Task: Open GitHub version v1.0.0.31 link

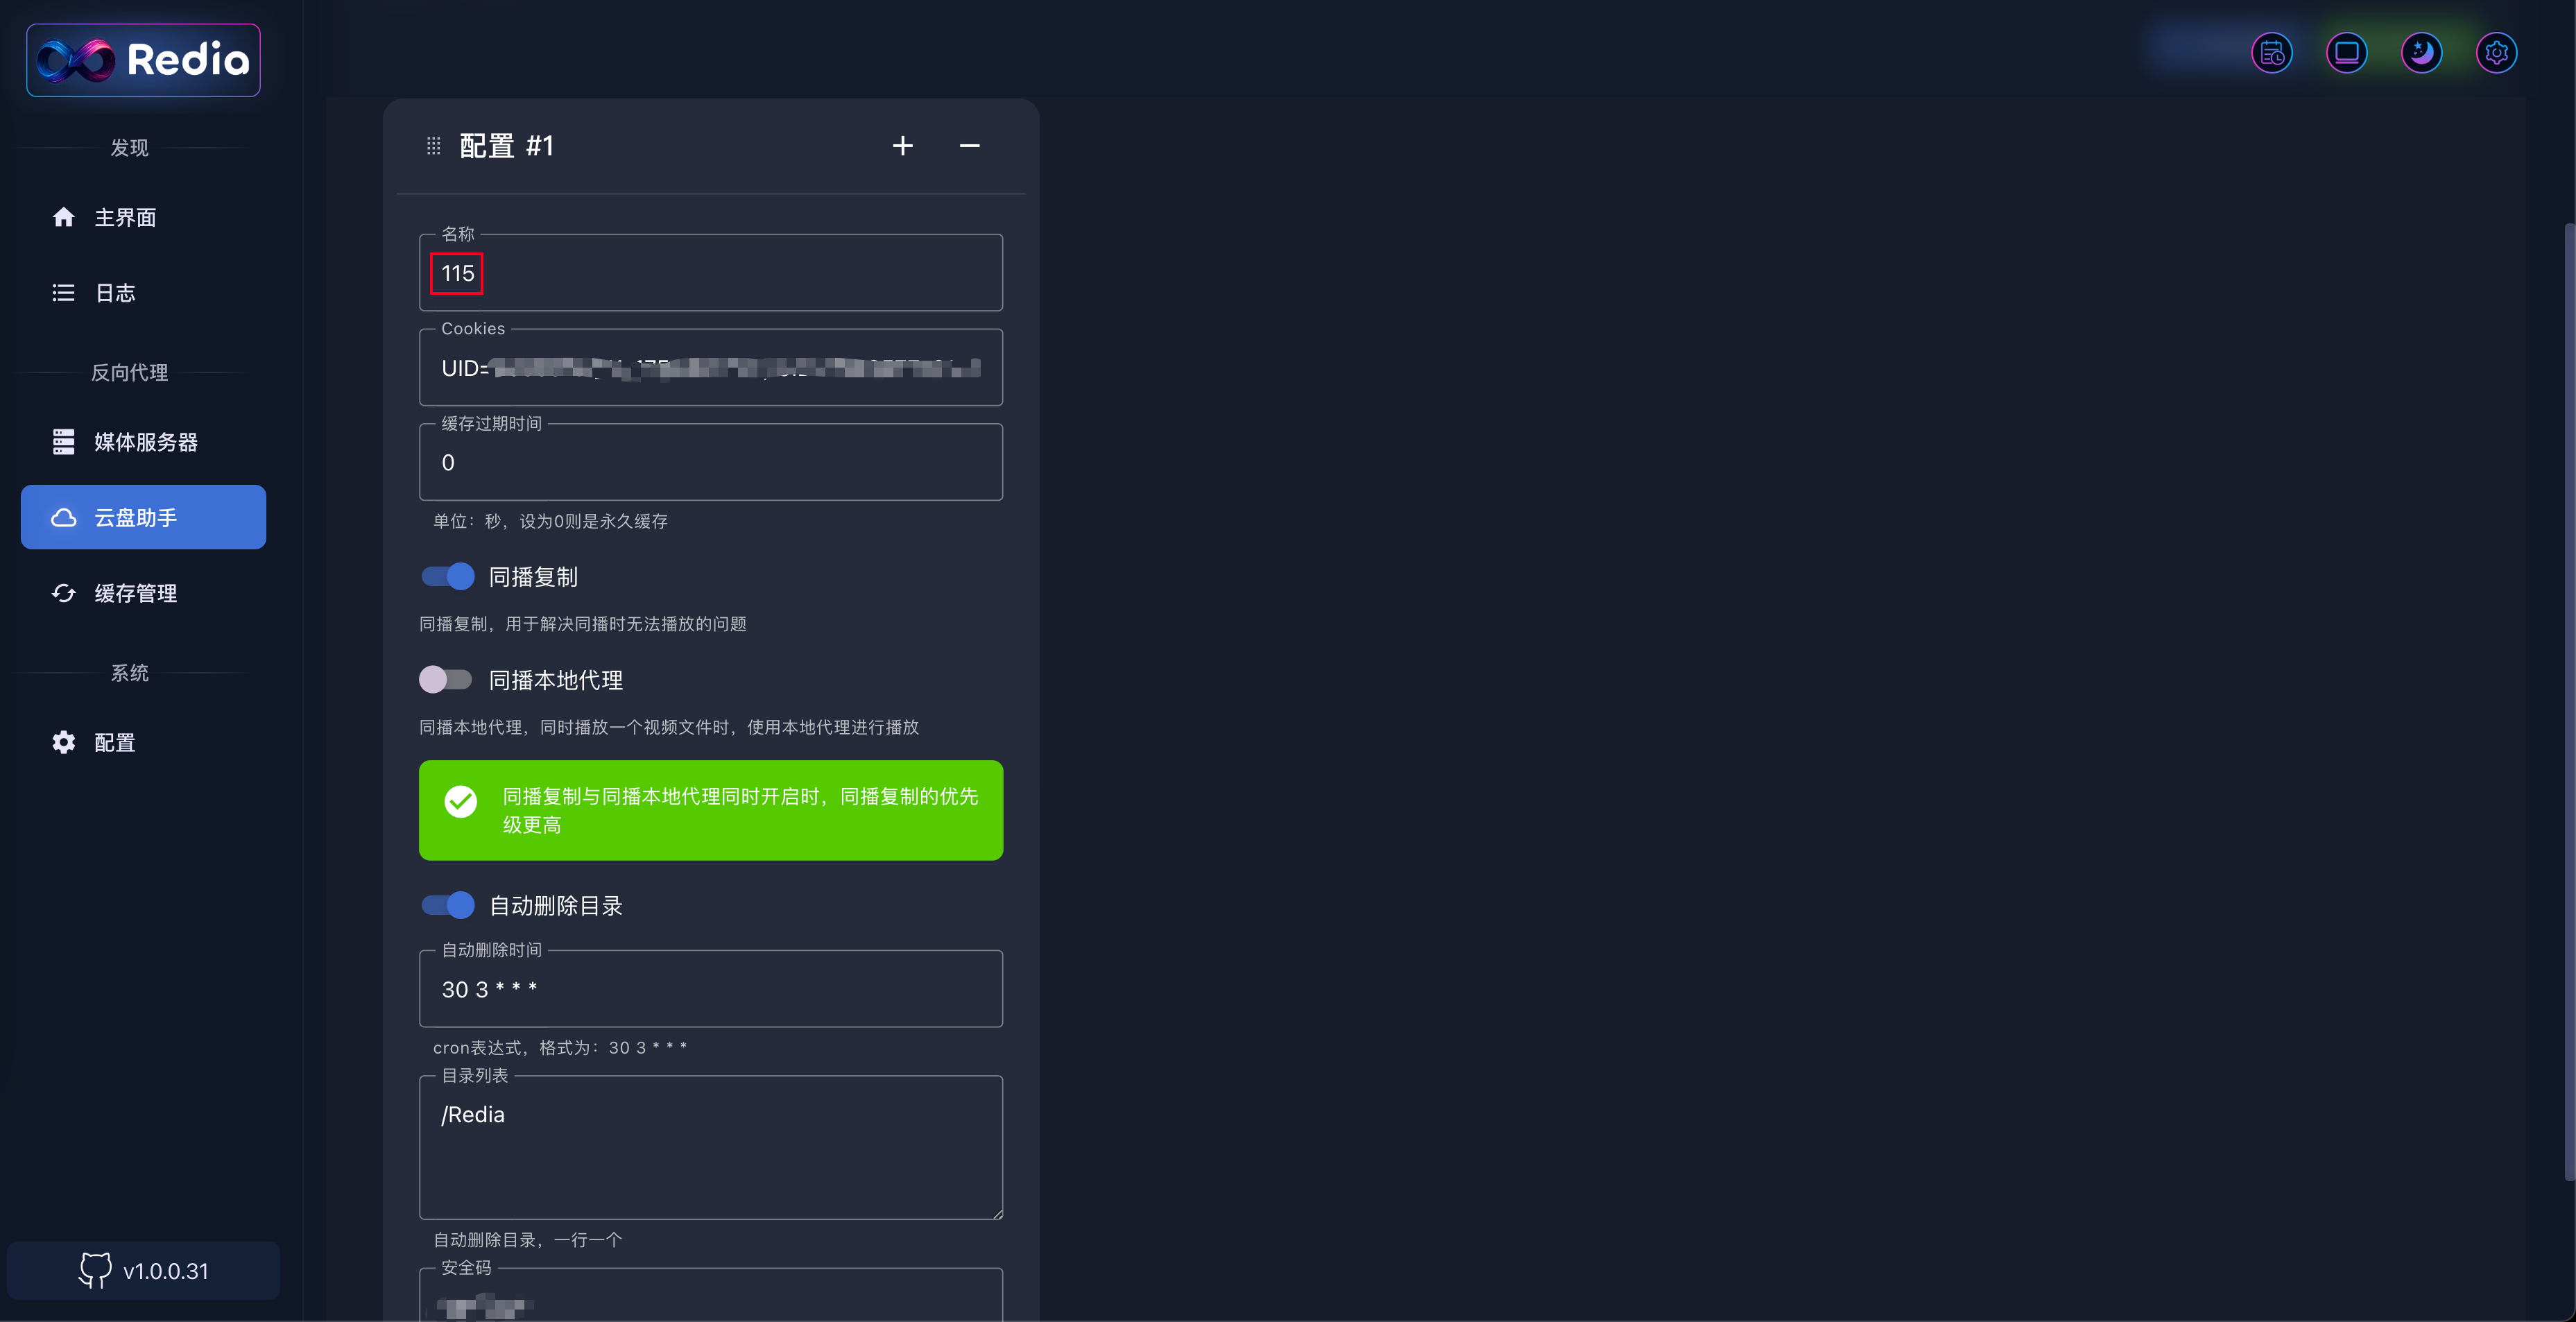Action: [x=143, y=1270]
